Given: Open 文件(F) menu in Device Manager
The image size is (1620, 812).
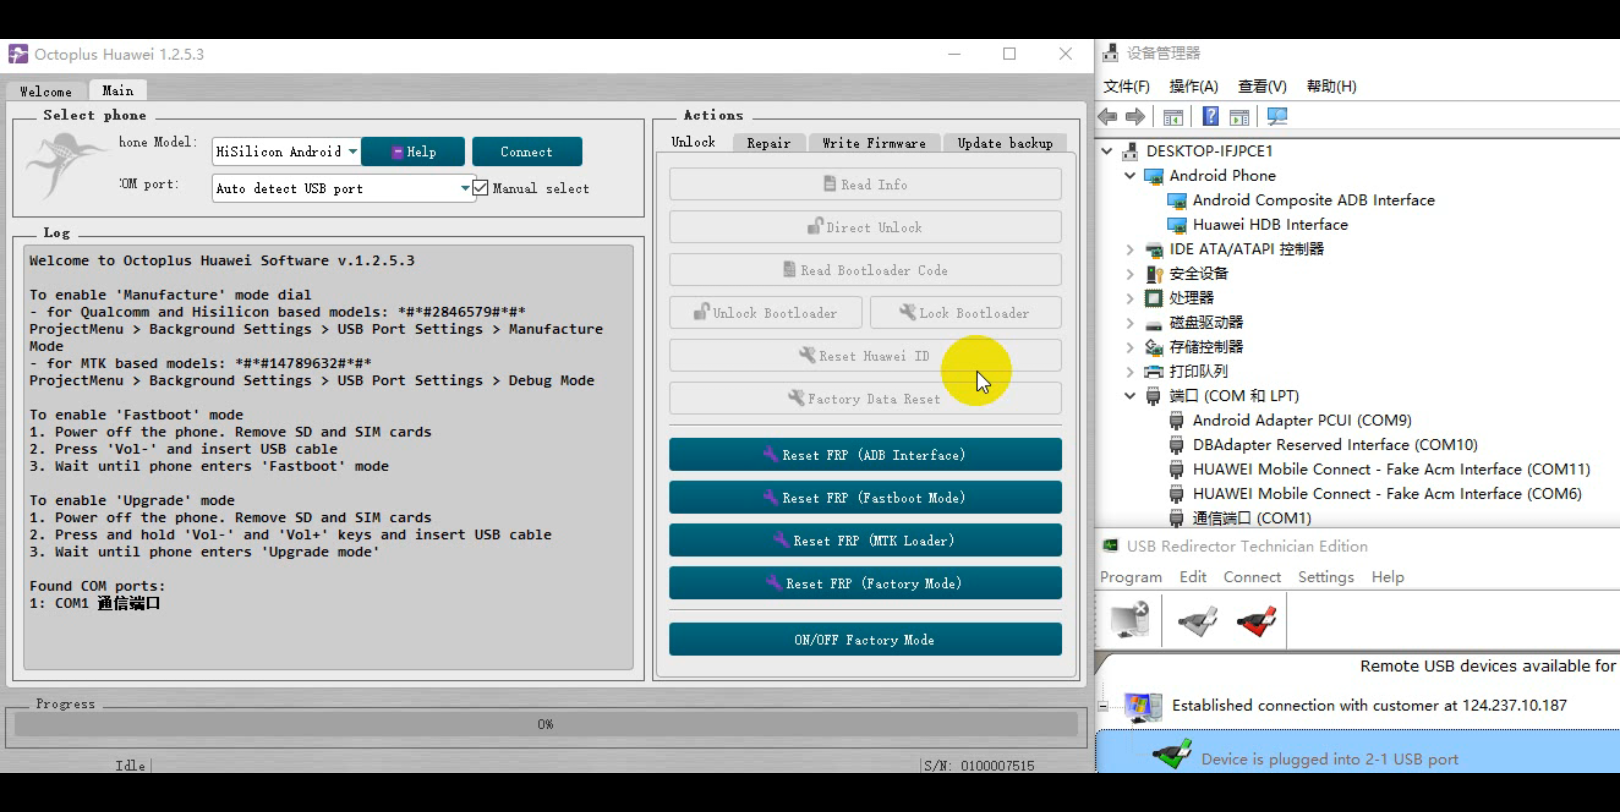Looking at the screenshot, I should tap(1126, 87).
